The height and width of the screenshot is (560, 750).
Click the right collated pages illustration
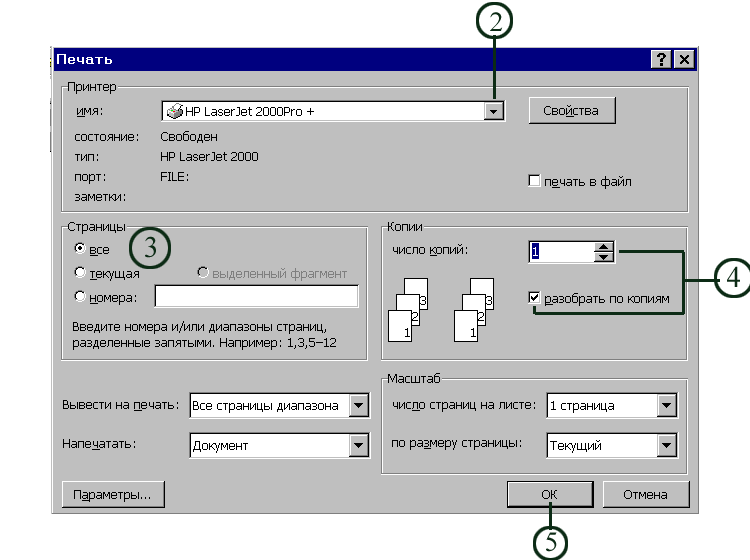pyautogui.click(x=474, y=310)
